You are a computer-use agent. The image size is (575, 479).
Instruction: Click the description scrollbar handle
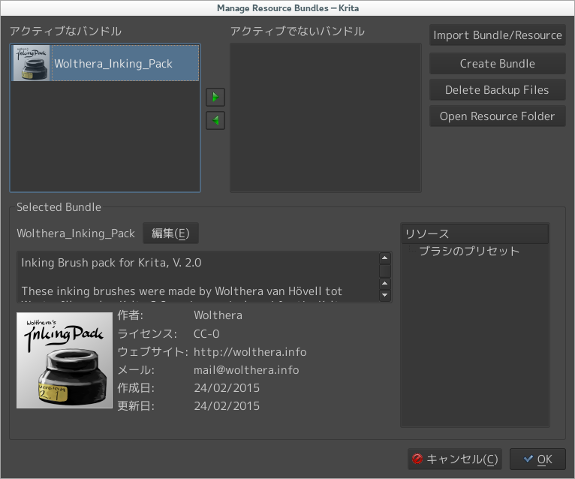pyautogui.click(x=385, y=271)
